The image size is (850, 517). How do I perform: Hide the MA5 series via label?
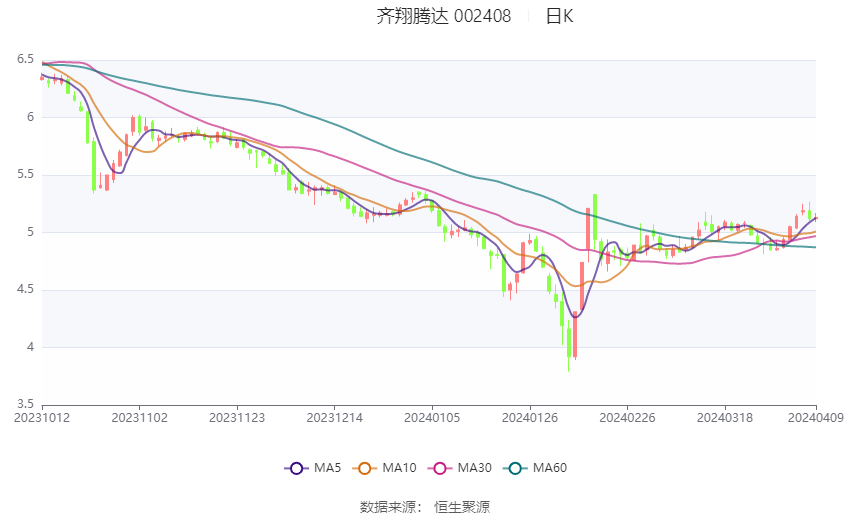pos(327,468)
